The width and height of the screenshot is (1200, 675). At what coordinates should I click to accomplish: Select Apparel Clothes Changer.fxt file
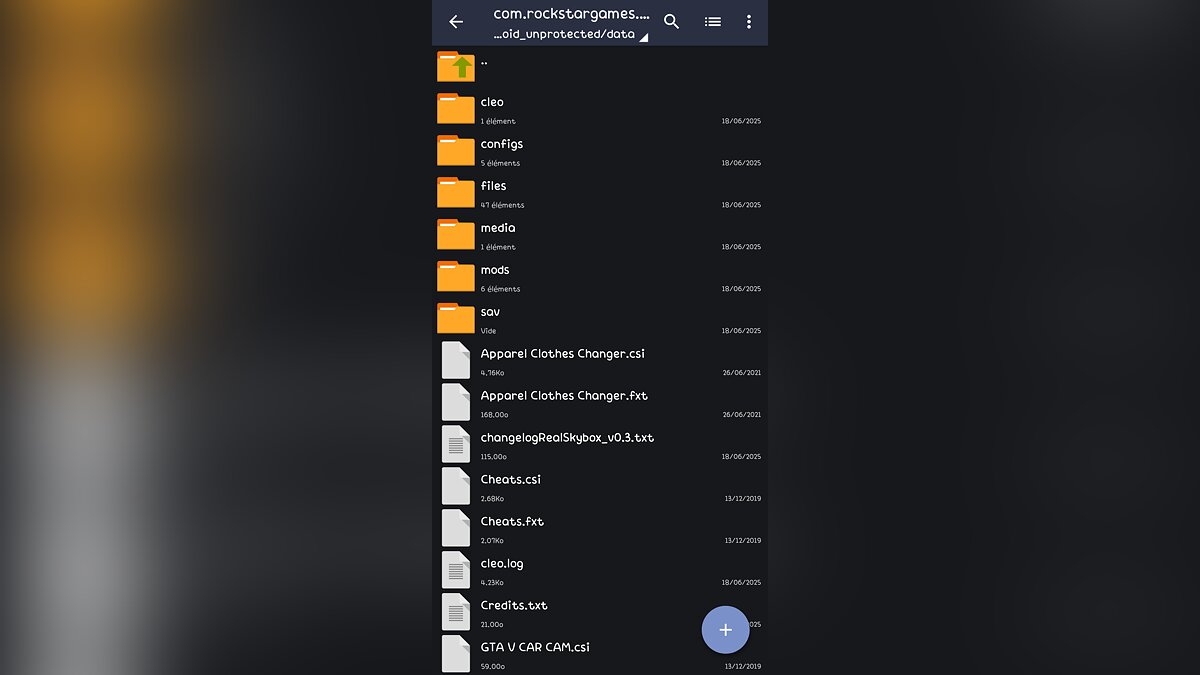[564, 396]
